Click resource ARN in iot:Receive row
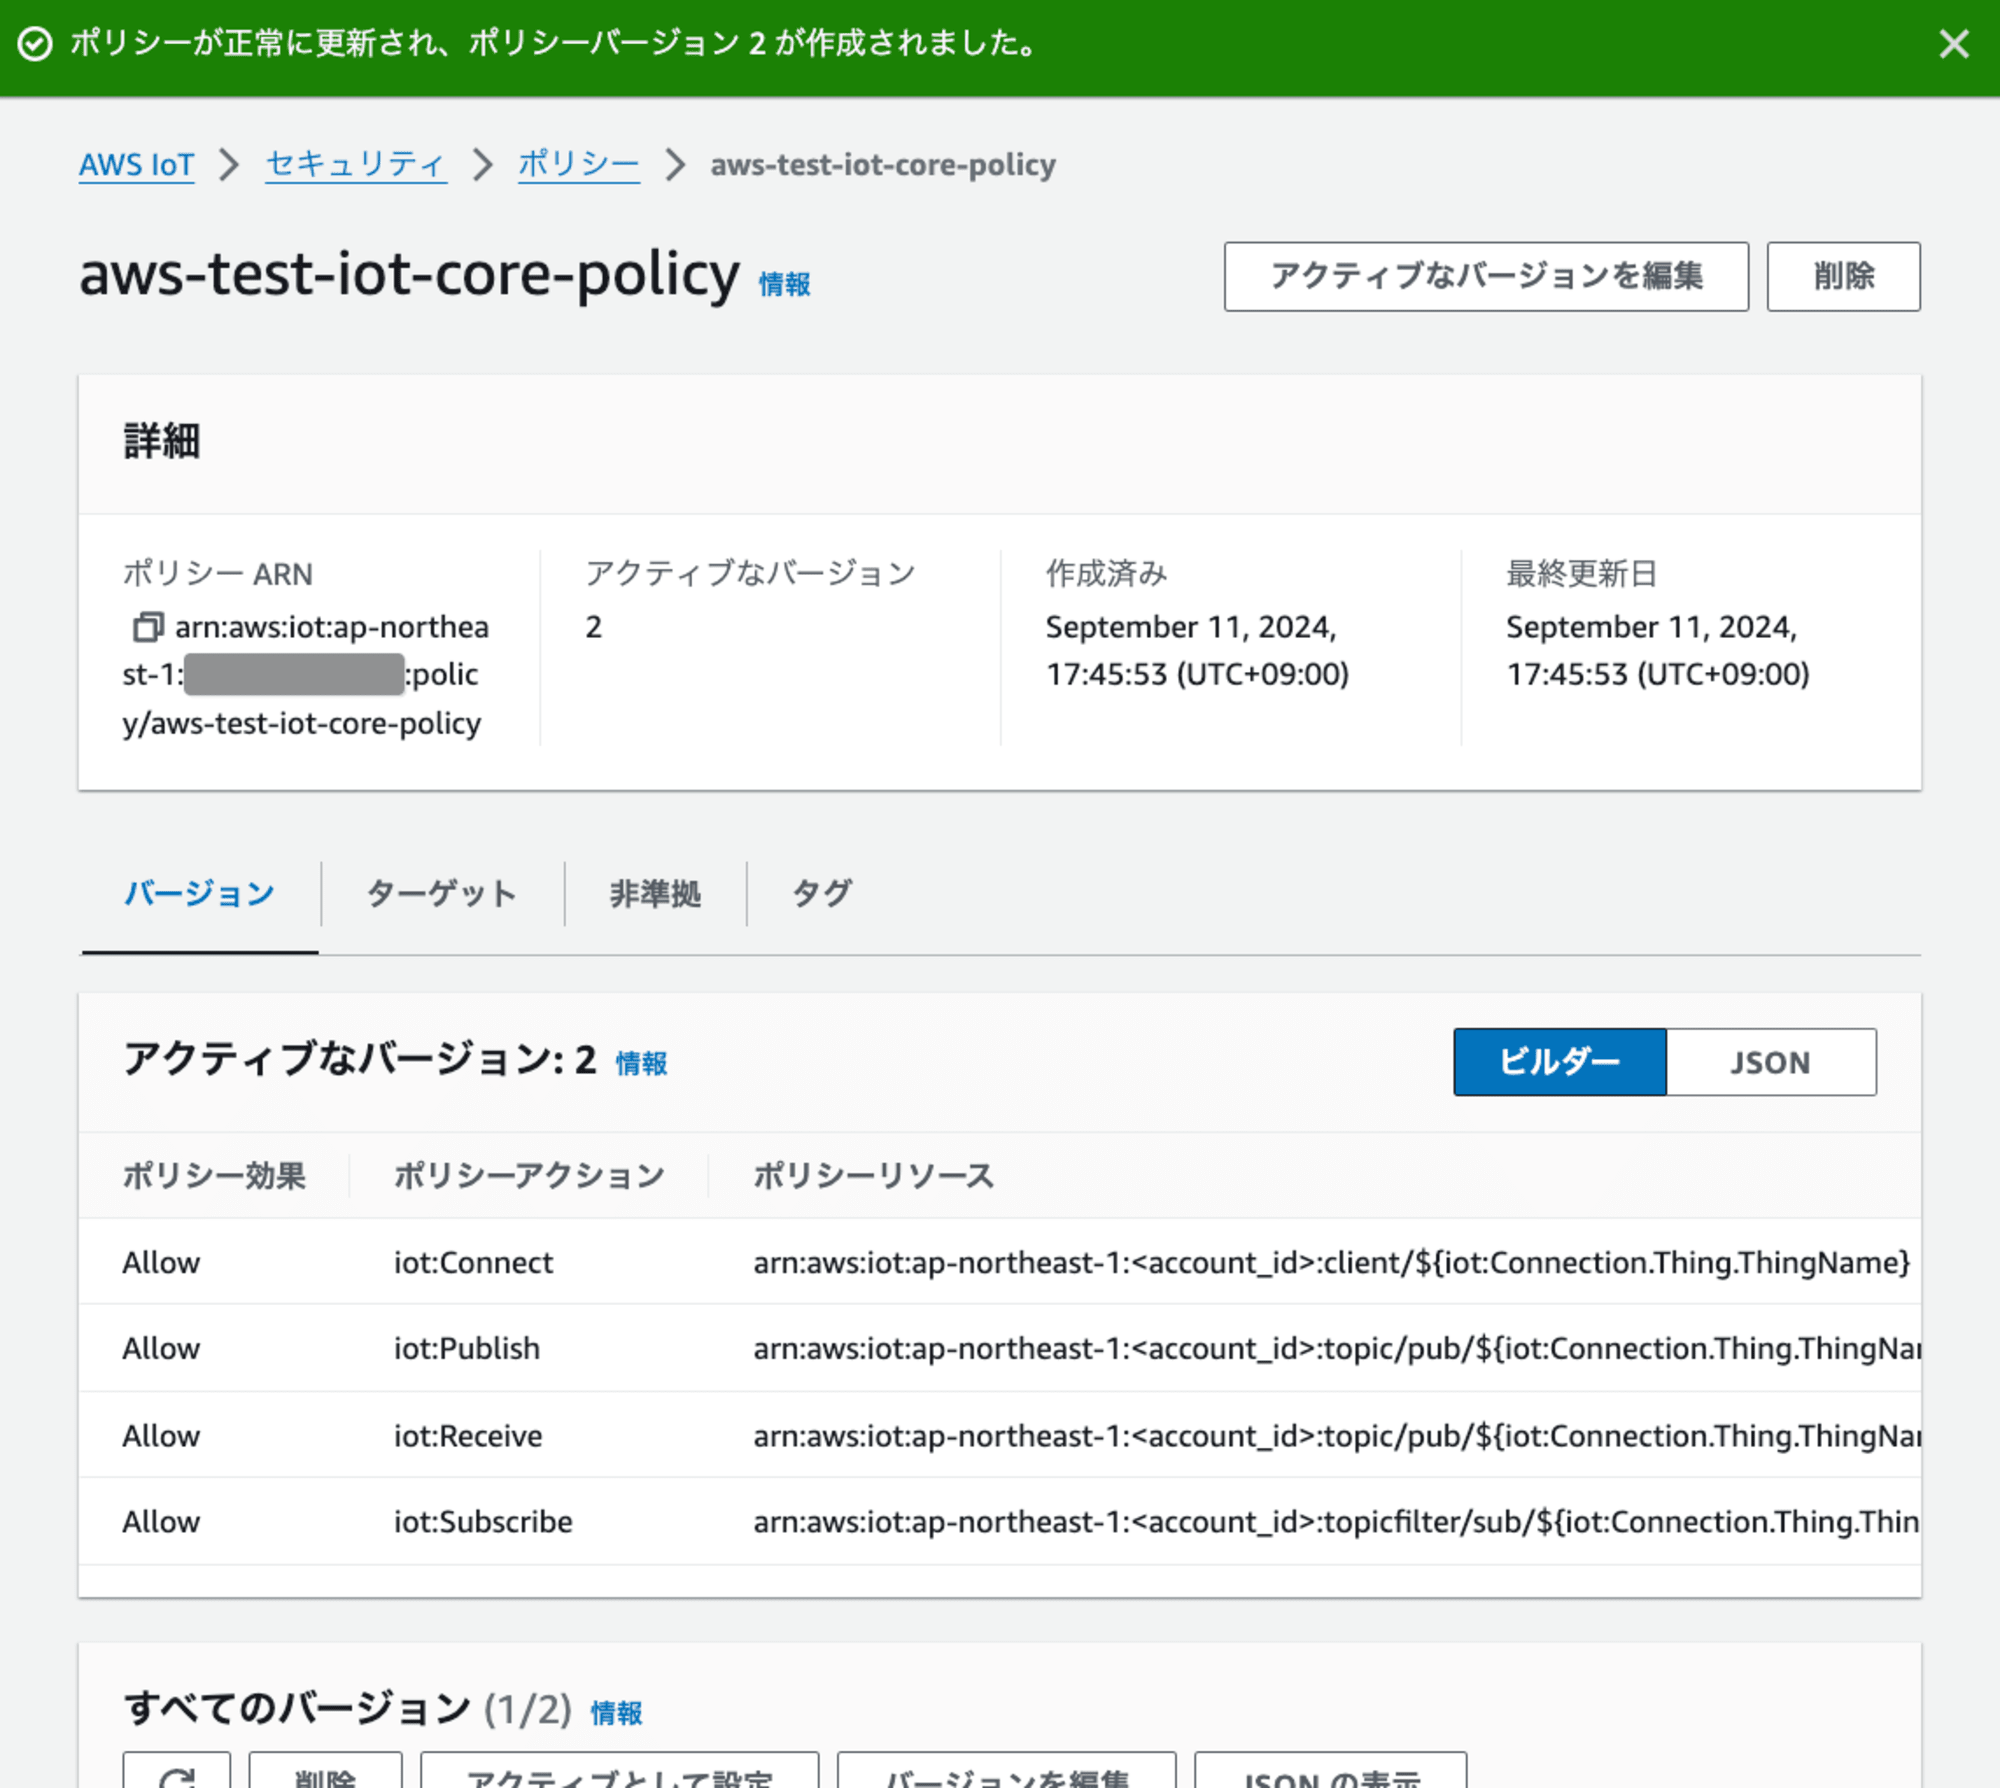Viewport: 2000px width, 1788px height. pos(1337,1436)
